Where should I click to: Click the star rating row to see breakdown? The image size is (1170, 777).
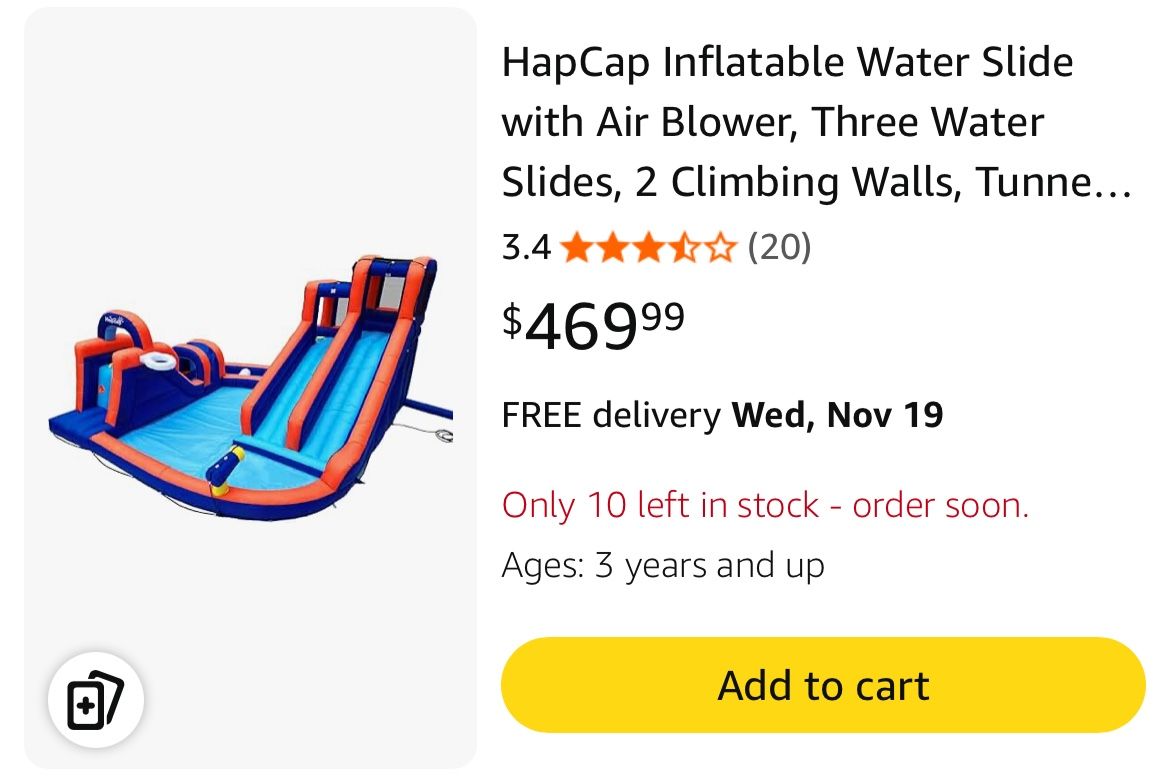(646, 247)
